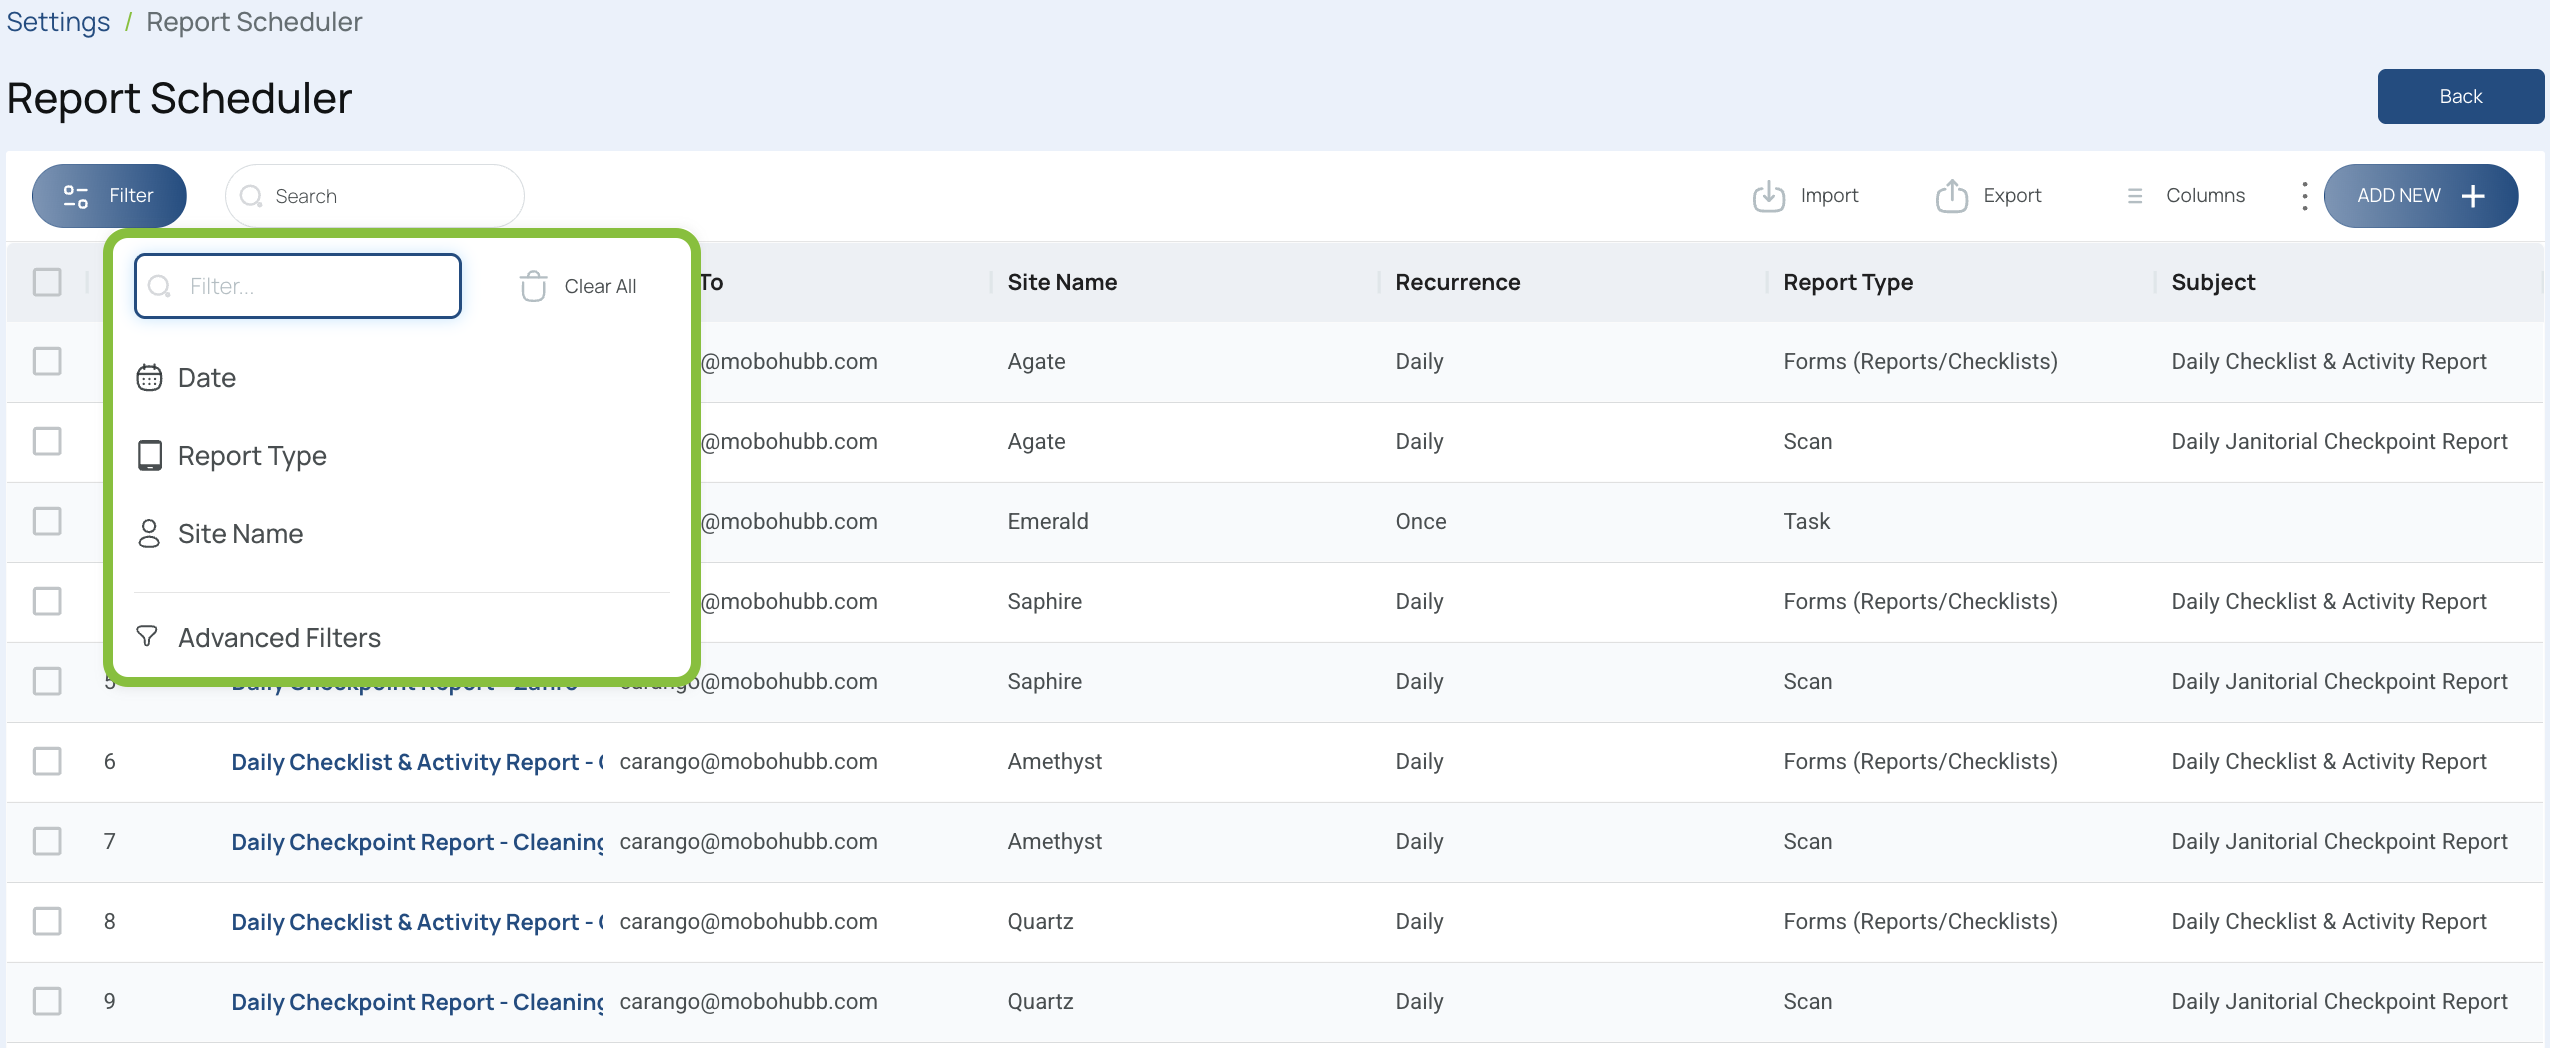
Task: Check the row 6 checkbox
Action: [x=47, y=761]
